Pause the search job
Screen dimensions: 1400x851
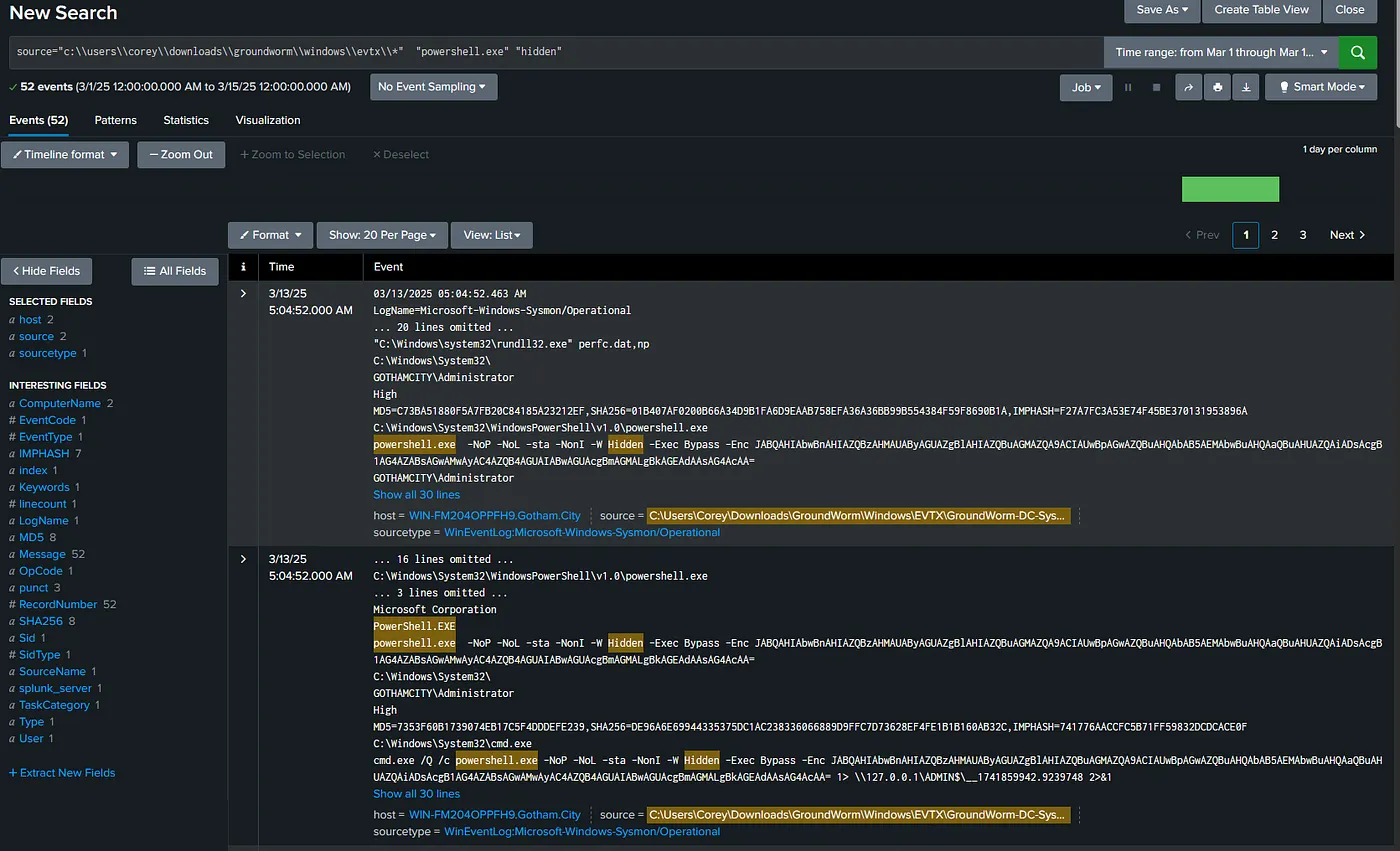[x=1128, y=87]
